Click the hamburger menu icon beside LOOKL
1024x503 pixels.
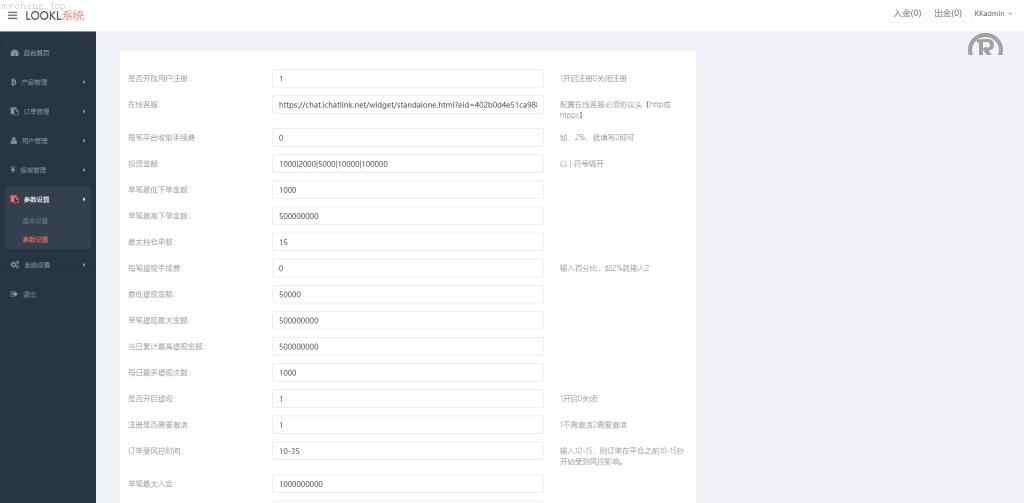[x=13, y=15]
